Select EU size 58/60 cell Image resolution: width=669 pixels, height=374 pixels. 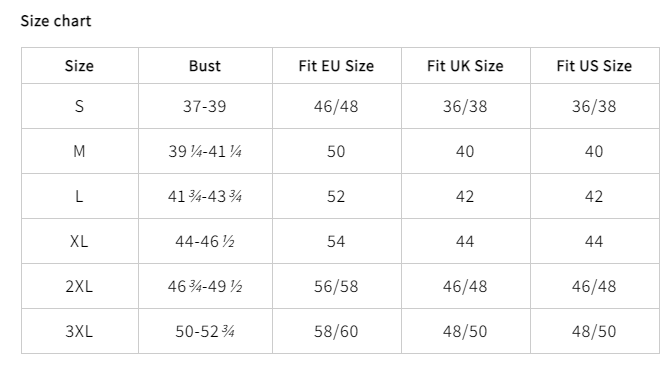tap(337, 331)
